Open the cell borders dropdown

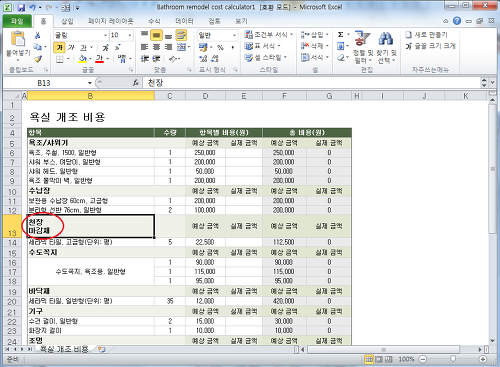pos(68,59)
